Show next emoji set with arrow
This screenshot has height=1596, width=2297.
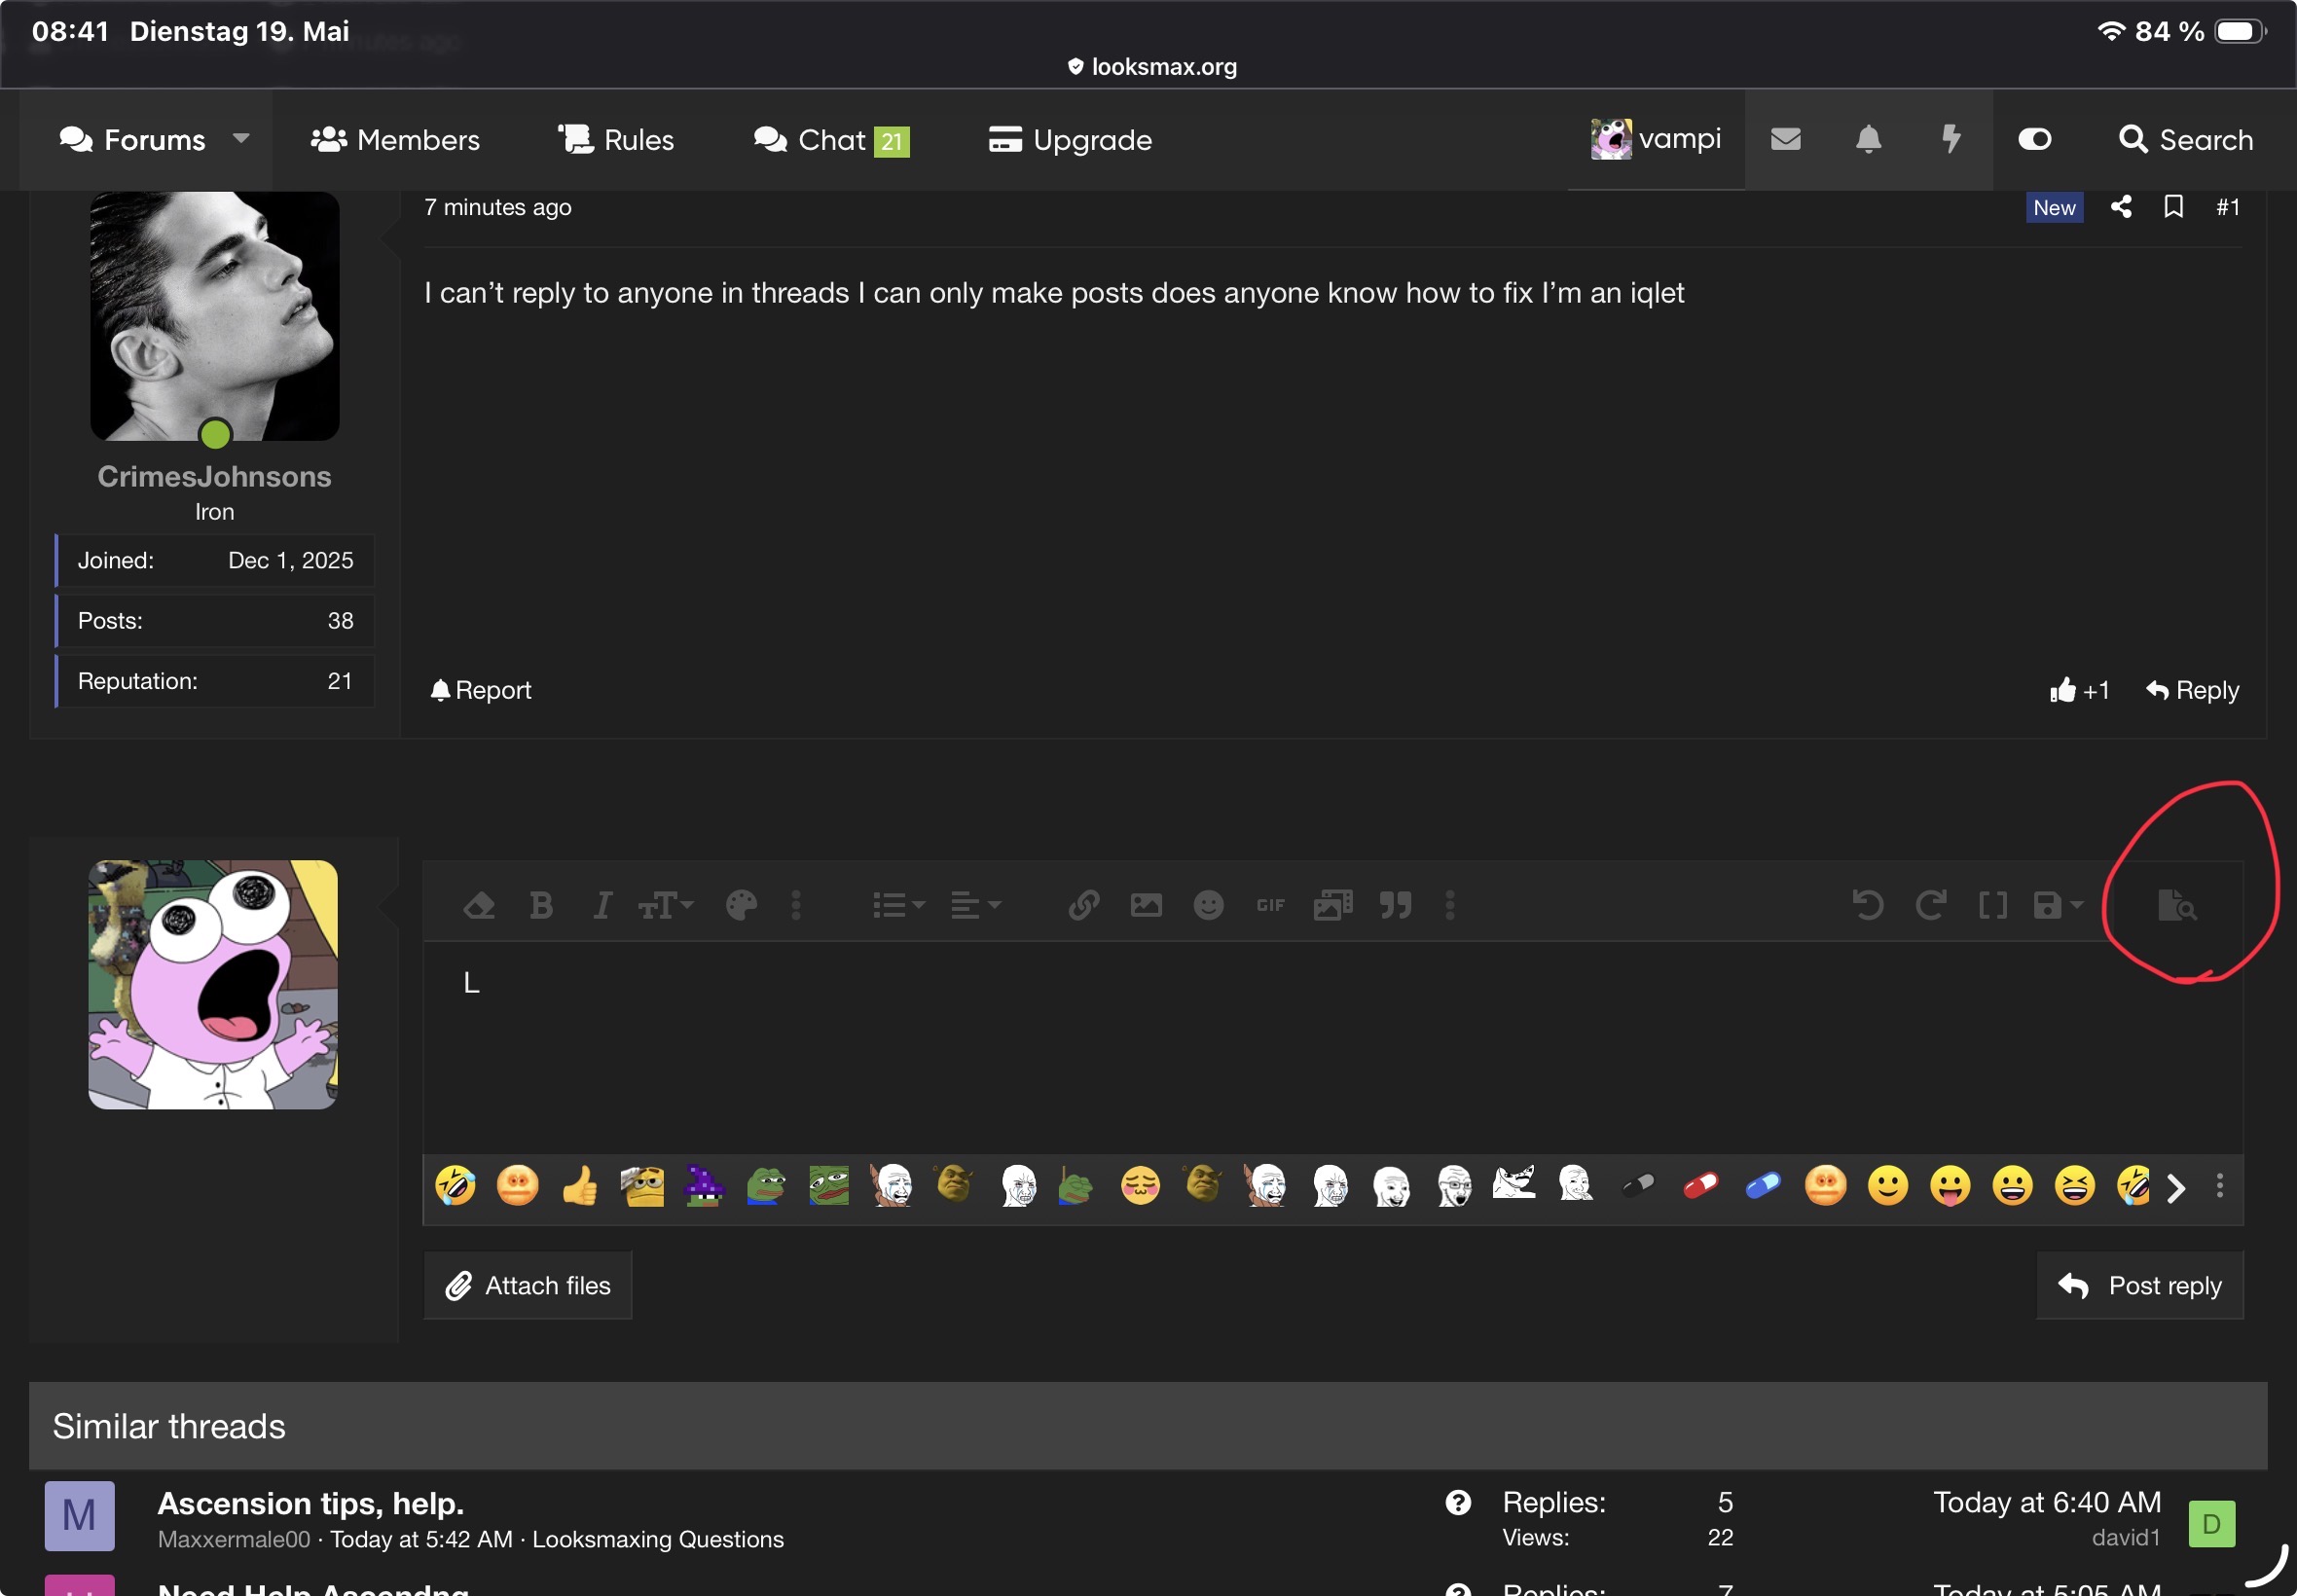pyautogui.click(x=2175, y=1187)
